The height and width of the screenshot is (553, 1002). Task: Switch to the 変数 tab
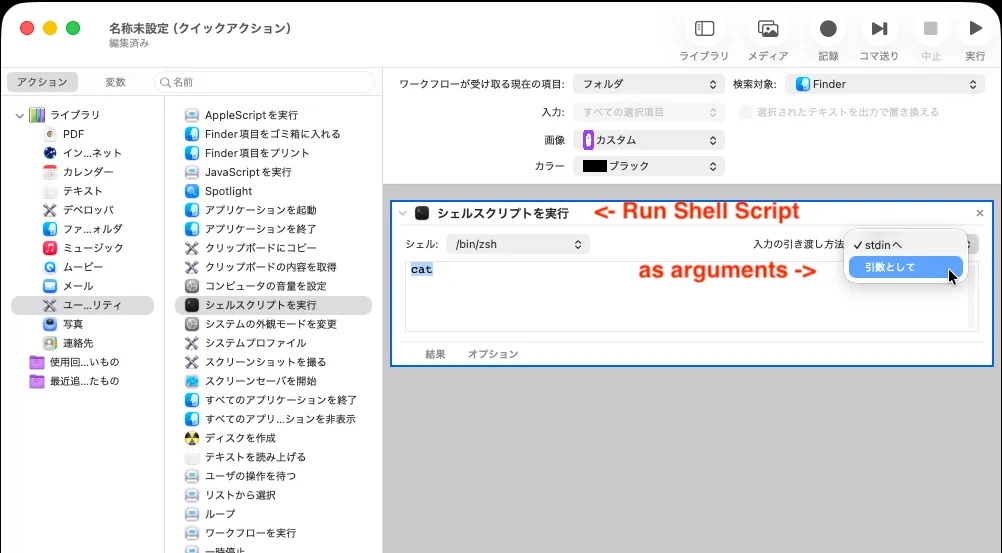tap(116, 82)
